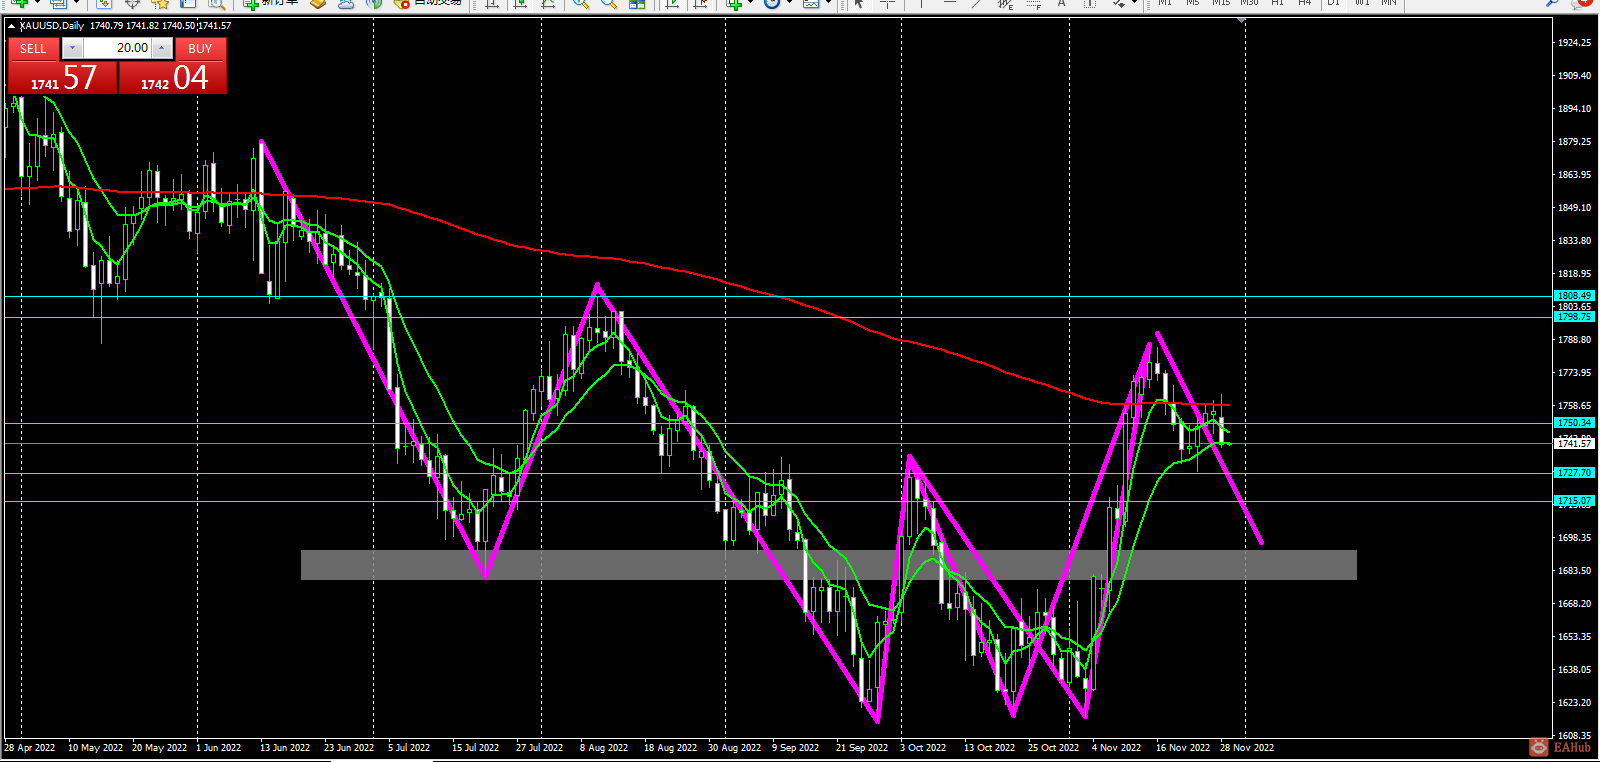The width and height of the screenshot is (1600, 762).
Task: Select the cursor arrow tool
Action: [859, 4]
